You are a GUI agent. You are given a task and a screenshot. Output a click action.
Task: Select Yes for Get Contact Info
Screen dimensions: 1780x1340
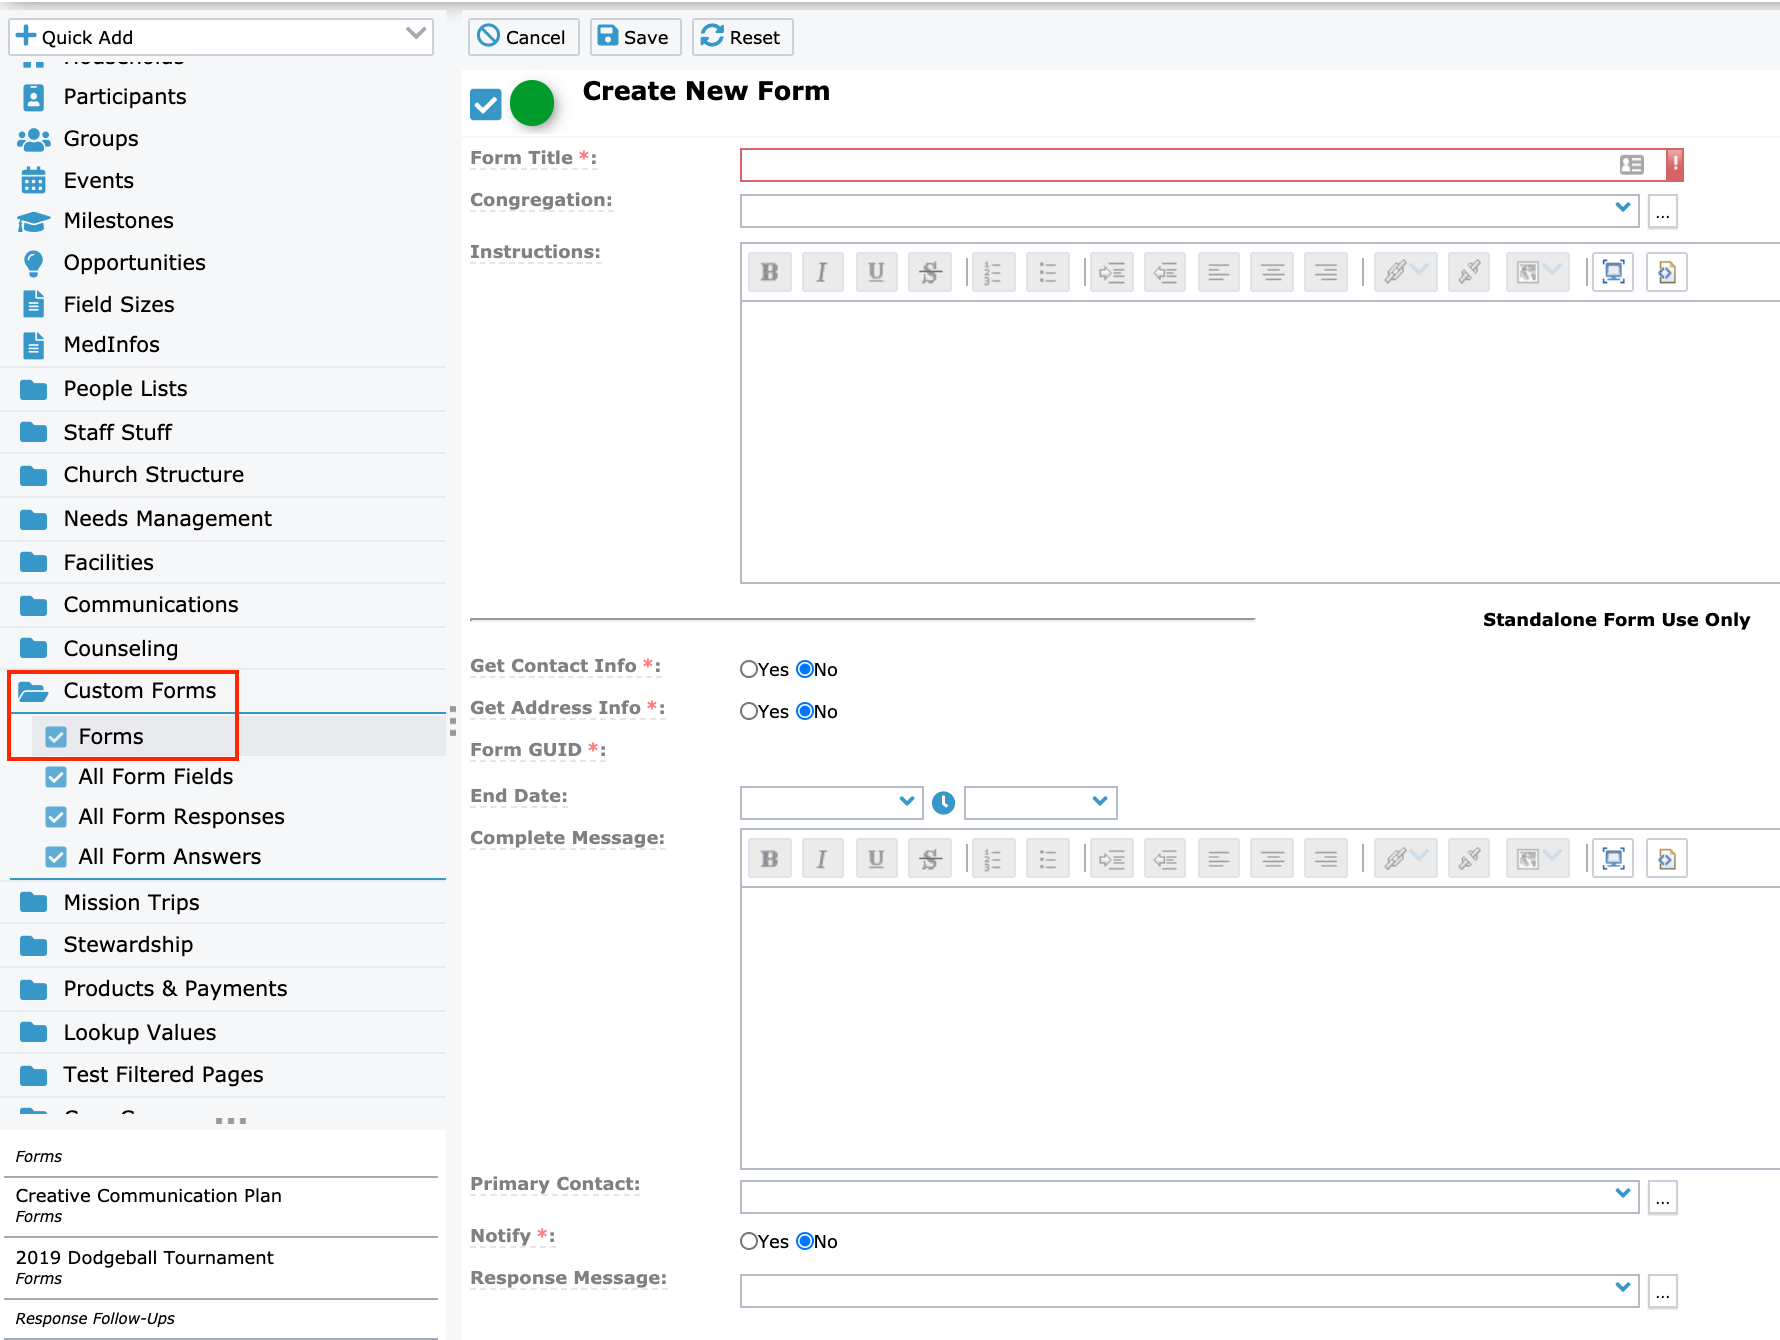(x=749, y=669)
